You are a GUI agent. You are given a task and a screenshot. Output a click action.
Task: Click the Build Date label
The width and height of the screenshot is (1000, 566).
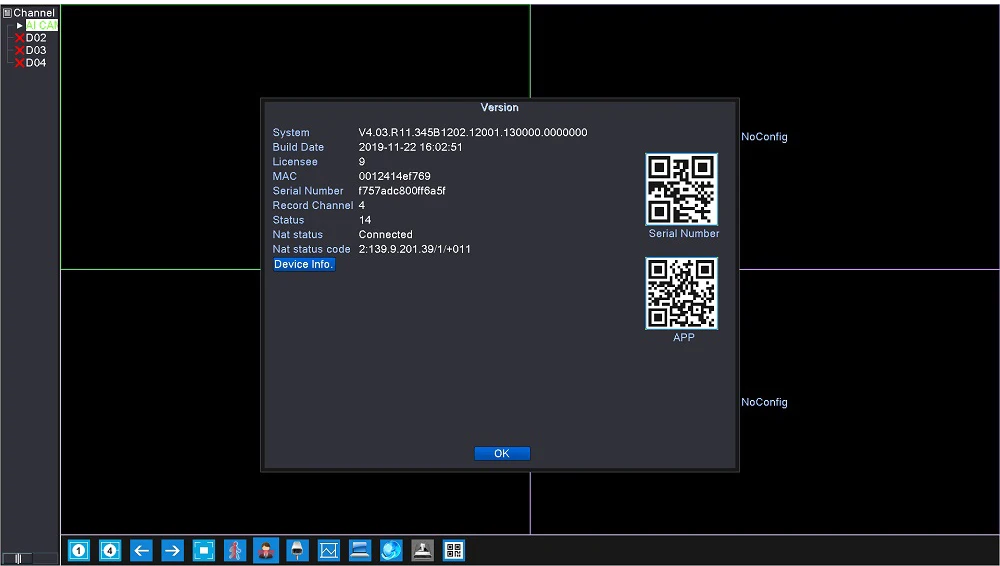298,147
